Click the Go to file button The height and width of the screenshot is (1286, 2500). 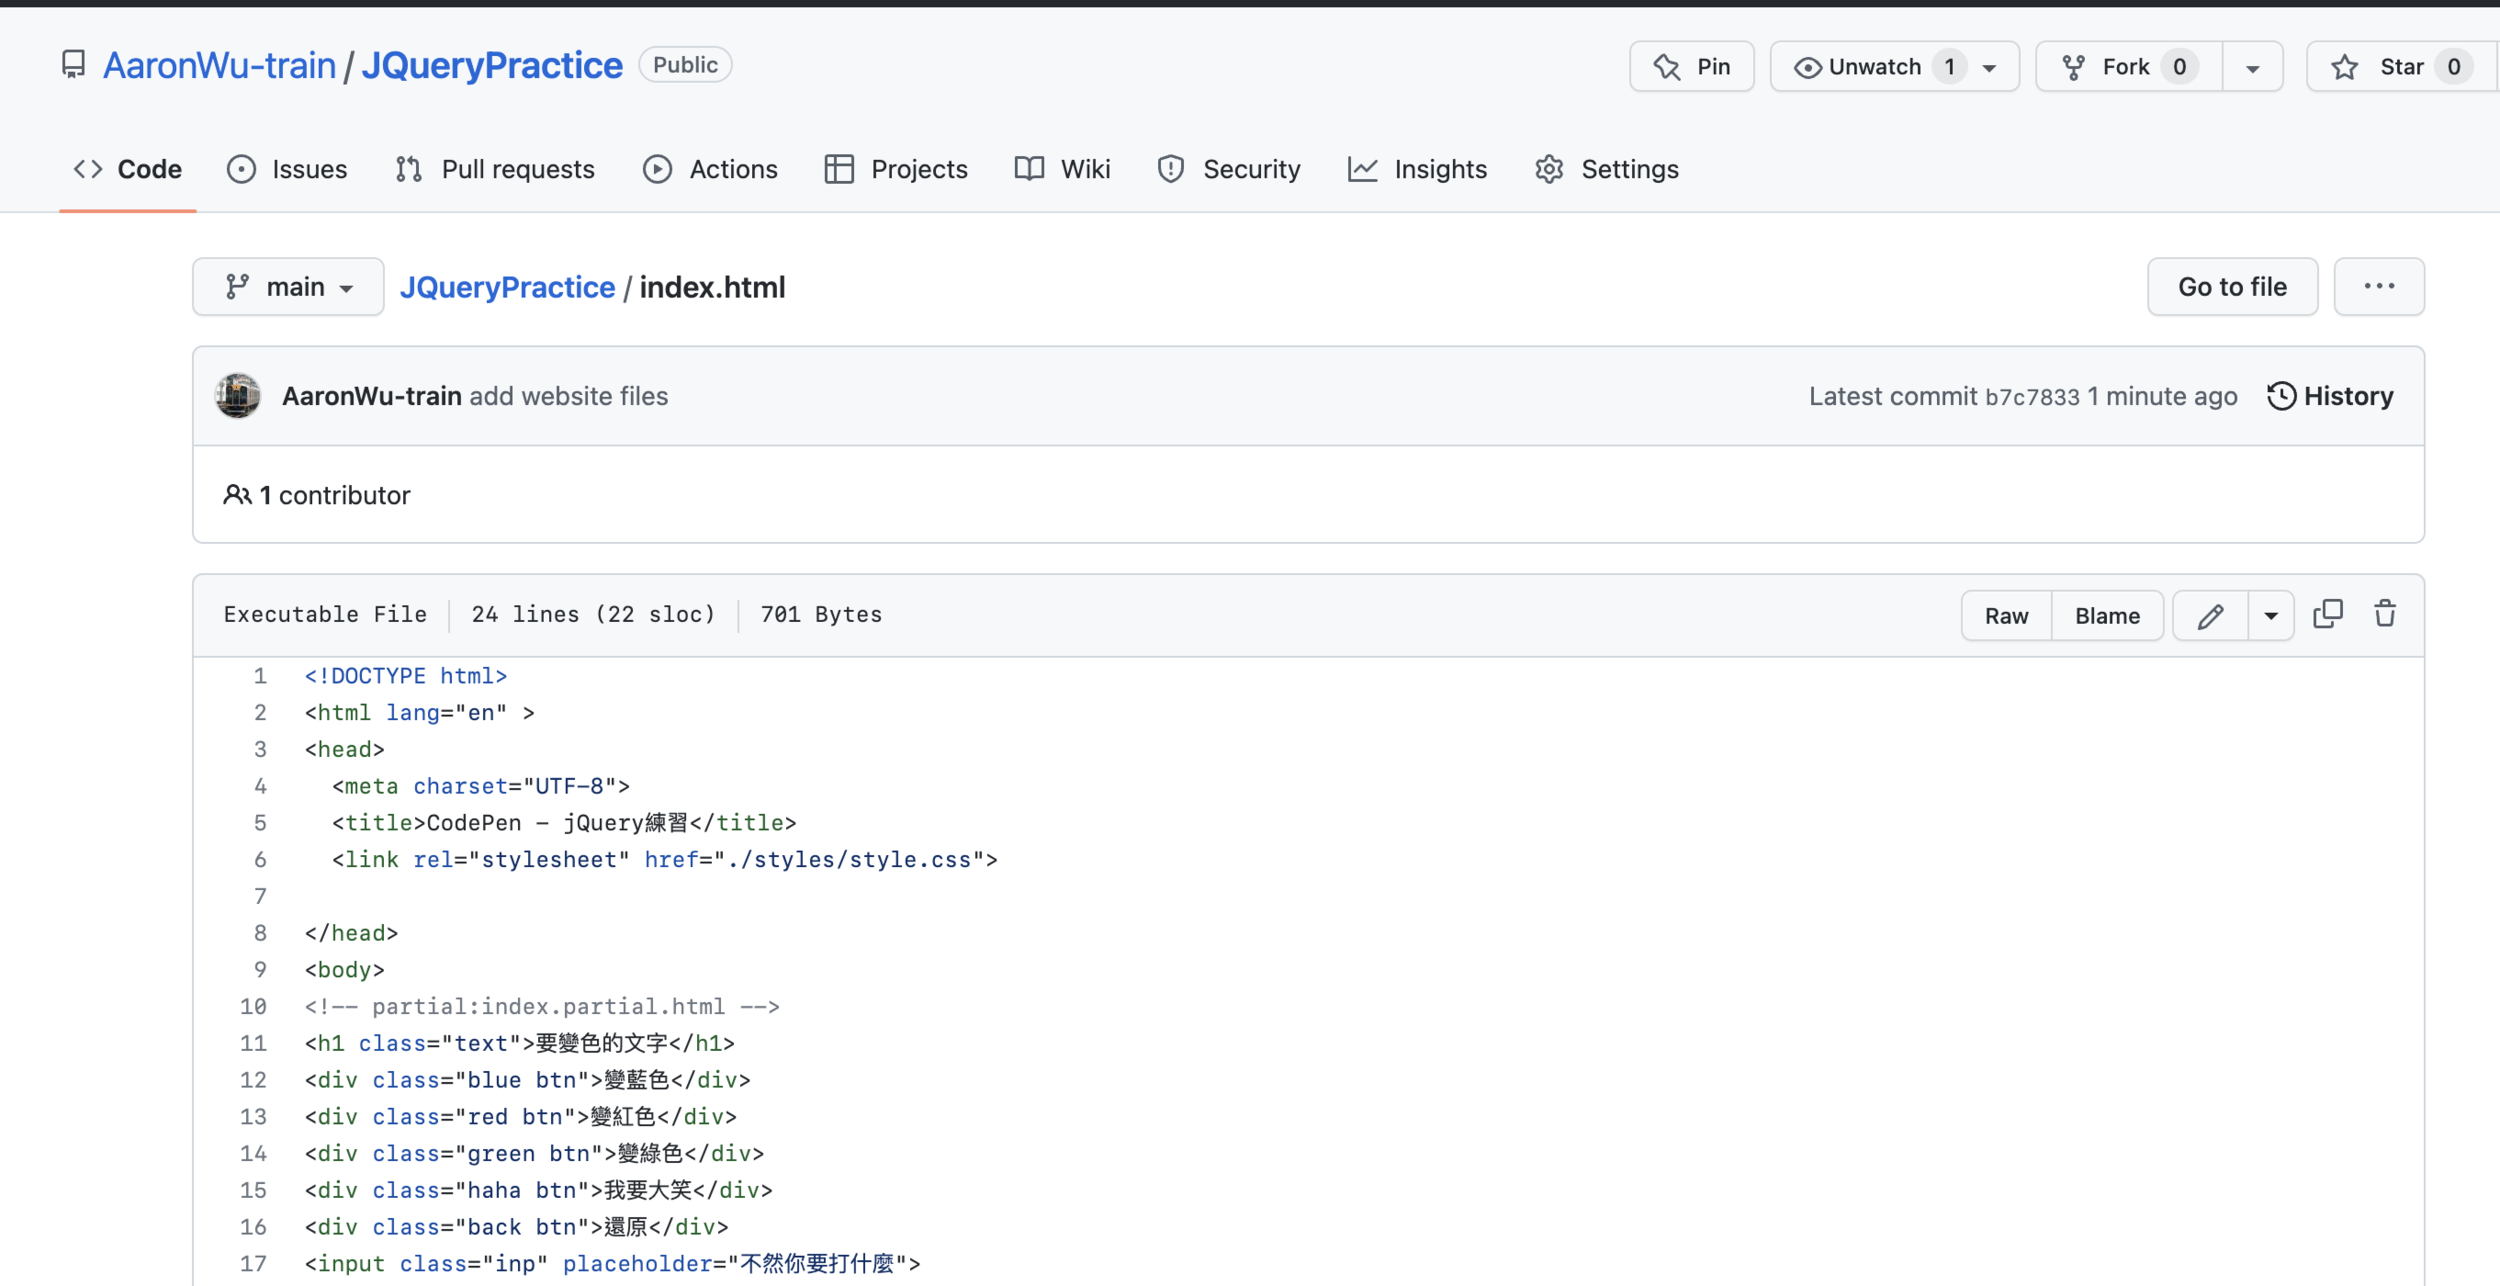point(2232,287)
